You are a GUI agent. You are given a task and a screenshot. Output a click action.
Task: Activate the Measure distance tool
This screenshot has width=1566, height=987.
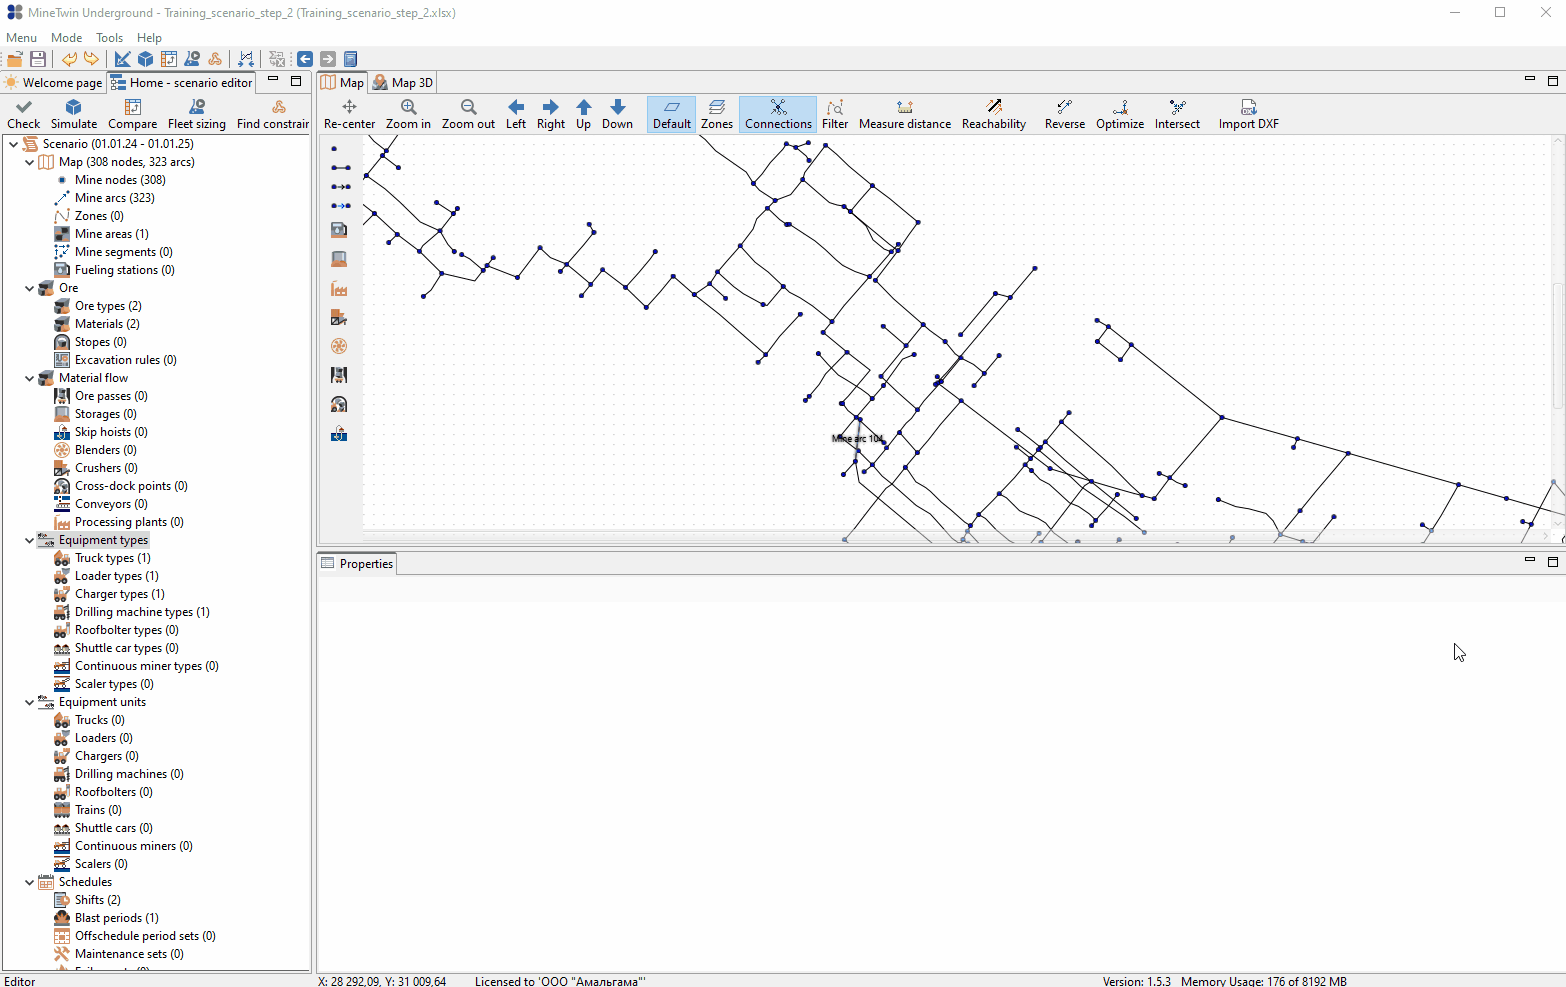(x=905, y=114)
